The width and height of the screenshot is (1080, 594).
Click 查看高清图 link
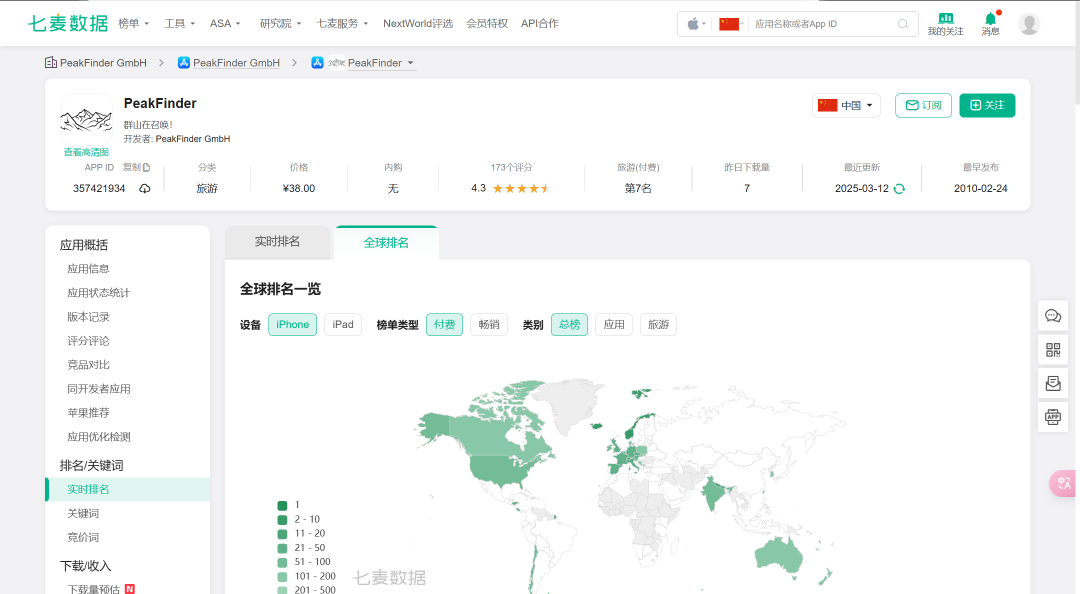pyautogui.click(x=86, y=152)
